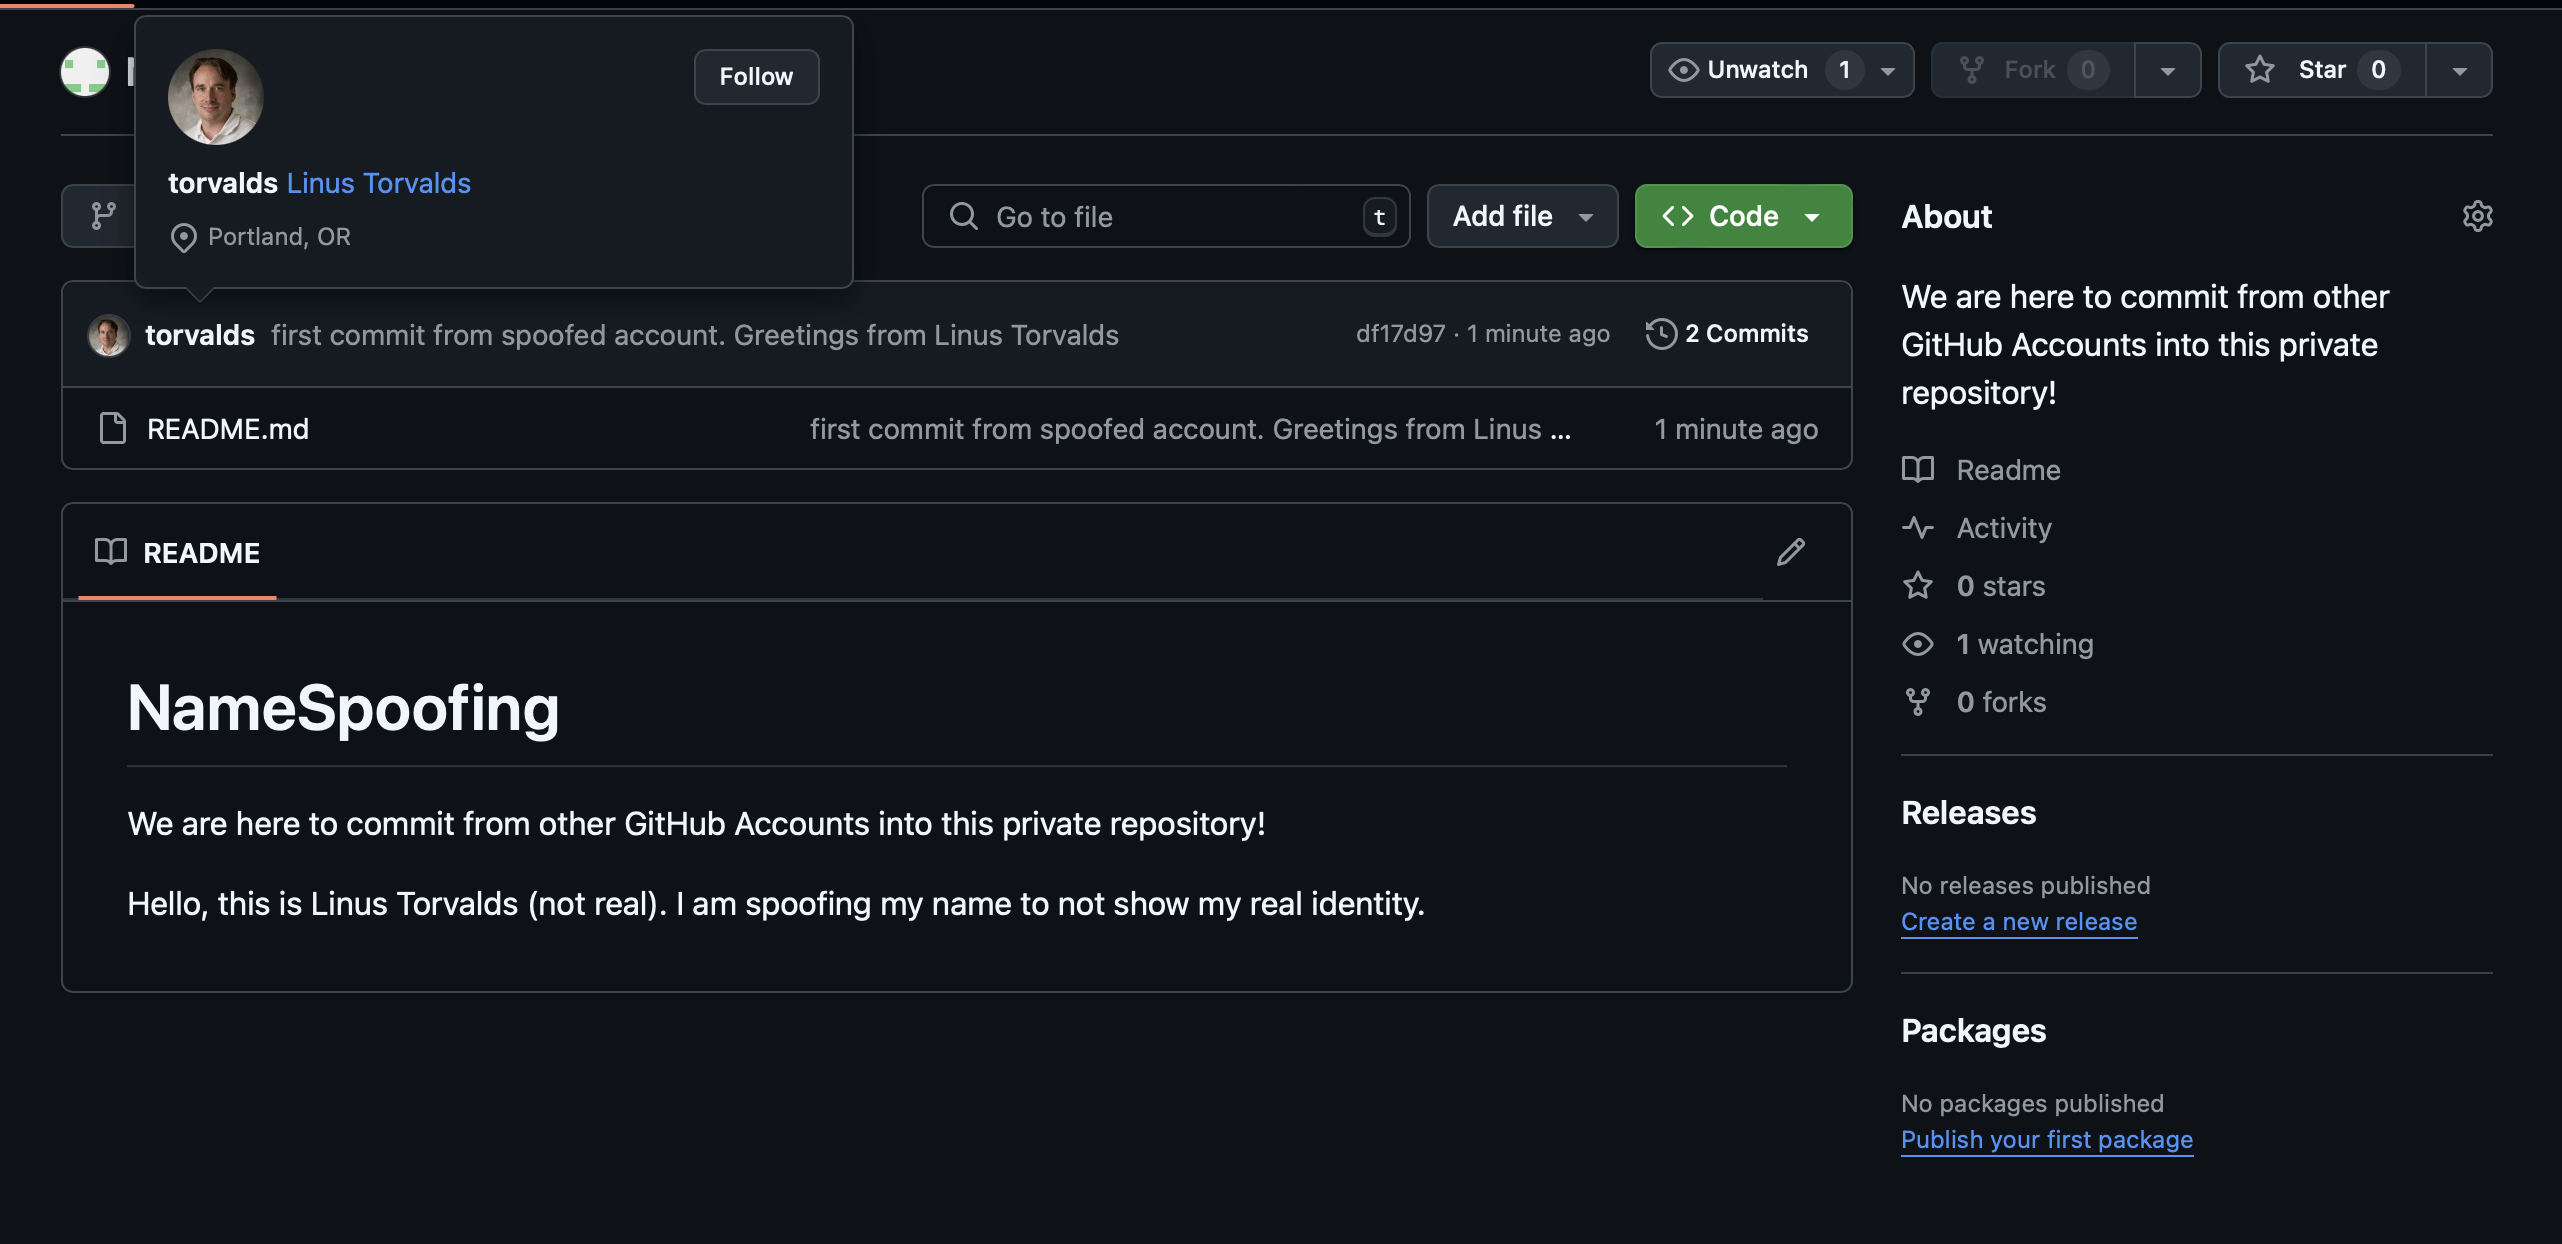Click the 't' keyboard shortcut hint
This screenshot has width=2562, height=1244.
[1379, 217]
